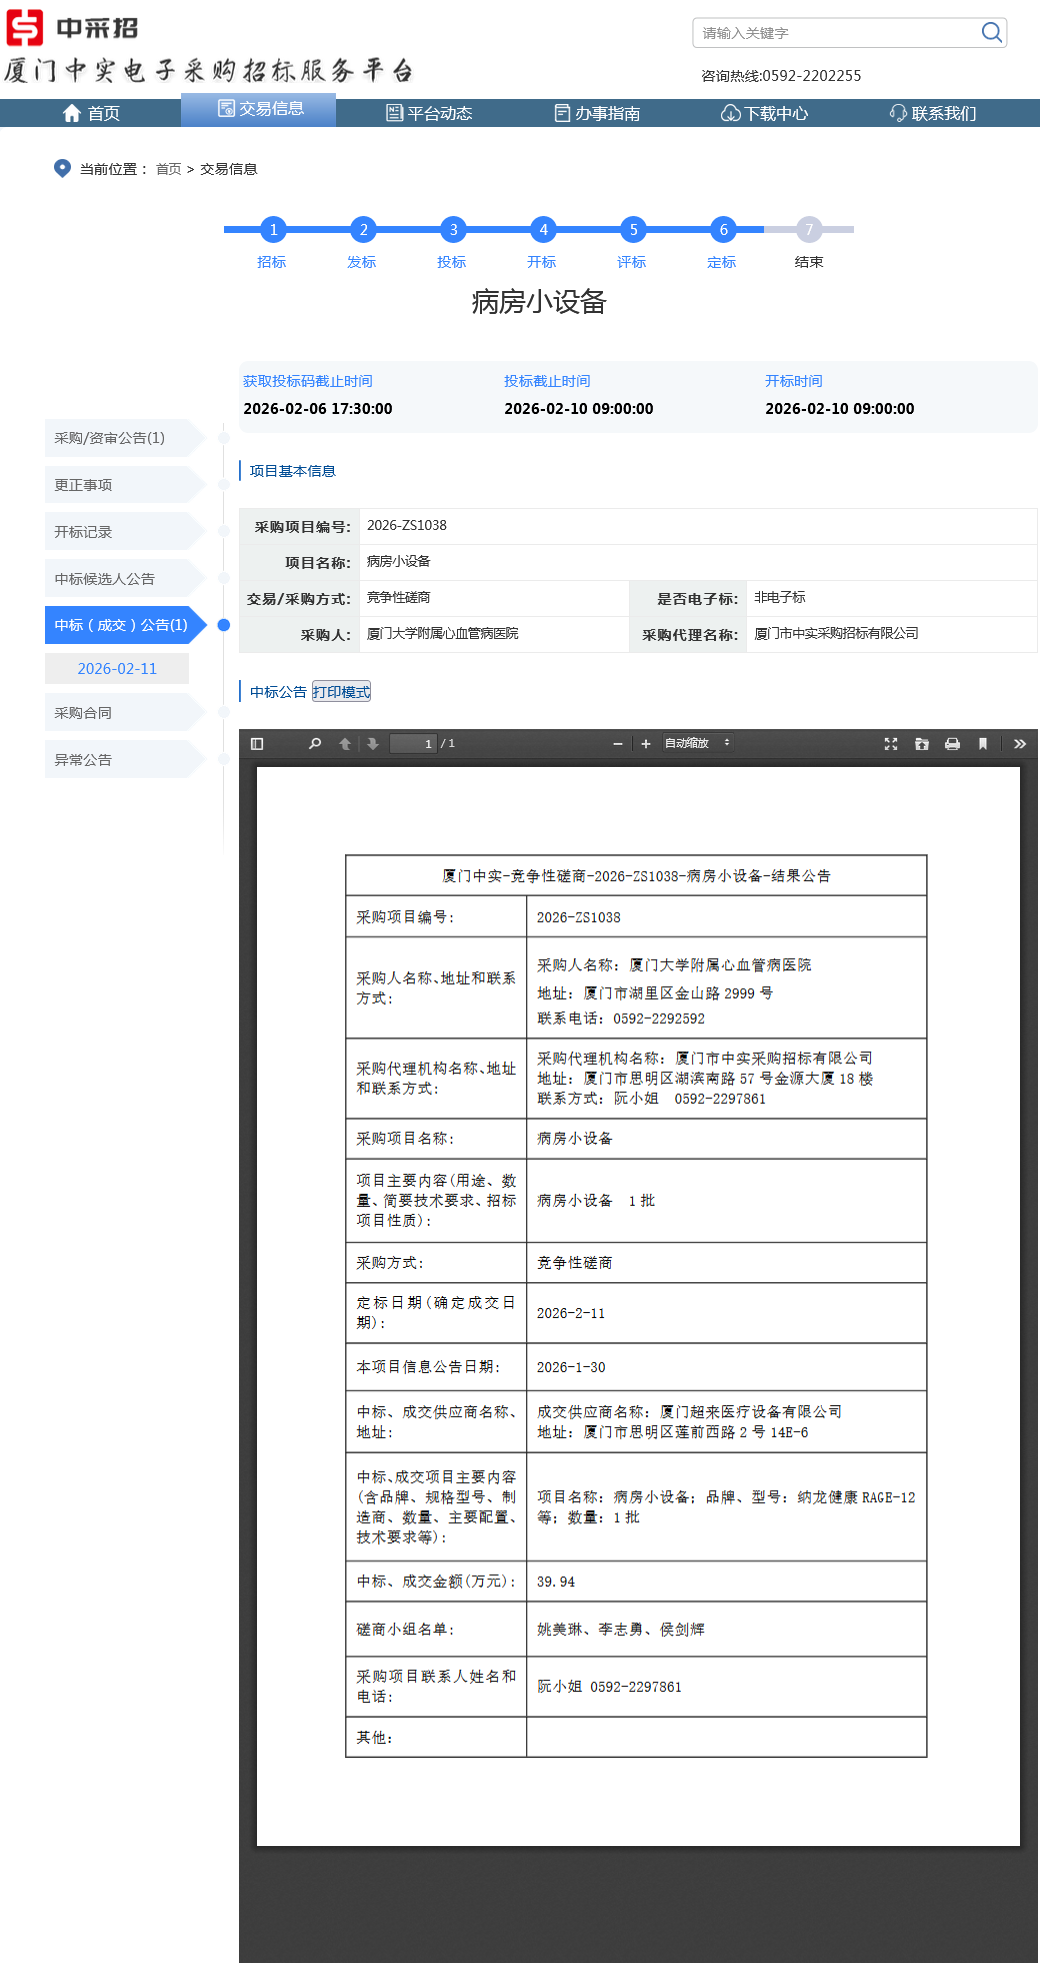1040x1963 pixels.
Task: Select step 1 招标 in progress bar
Action: [x=273, y=230]
